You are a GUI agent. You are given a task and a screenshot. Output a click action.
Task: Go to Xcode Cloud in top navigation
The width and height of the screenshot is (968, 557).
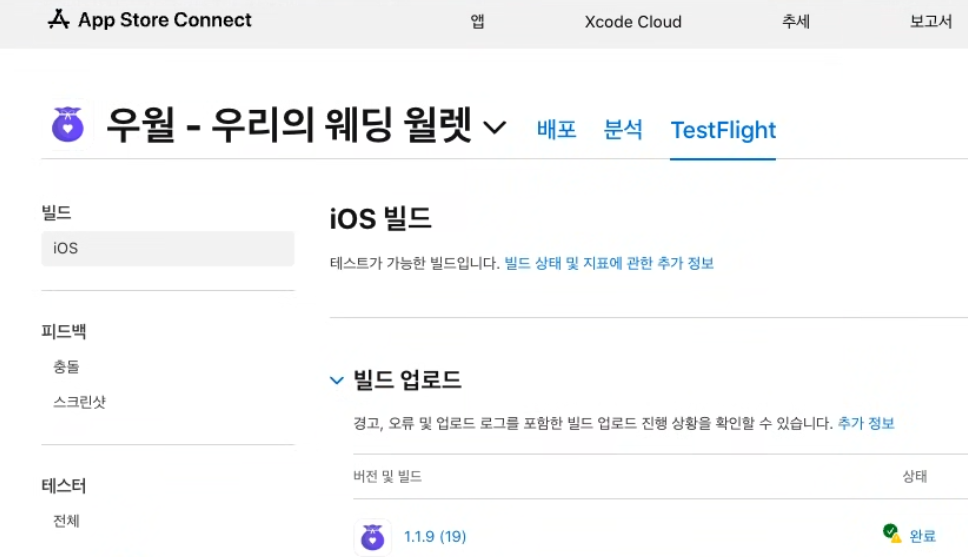pos(633,22)
